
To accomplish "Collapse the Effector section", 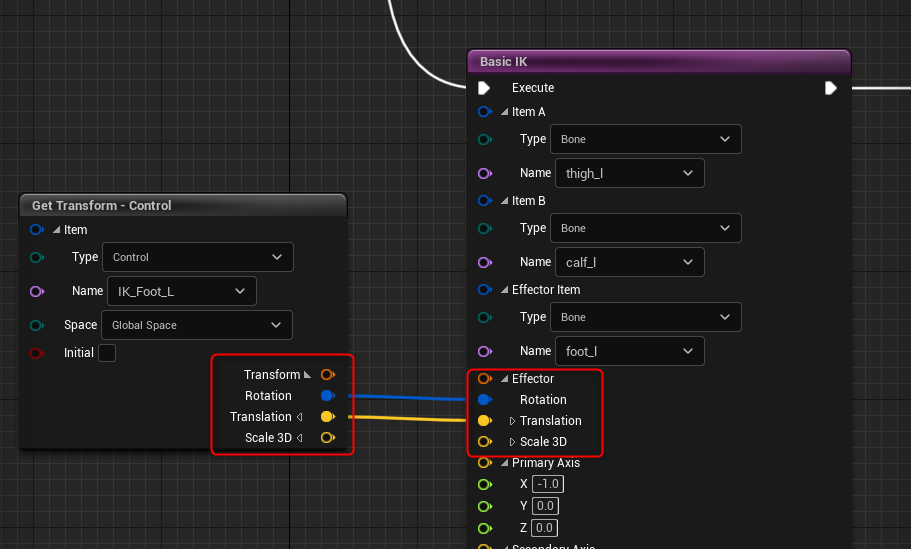I will (x=504, y=378).
